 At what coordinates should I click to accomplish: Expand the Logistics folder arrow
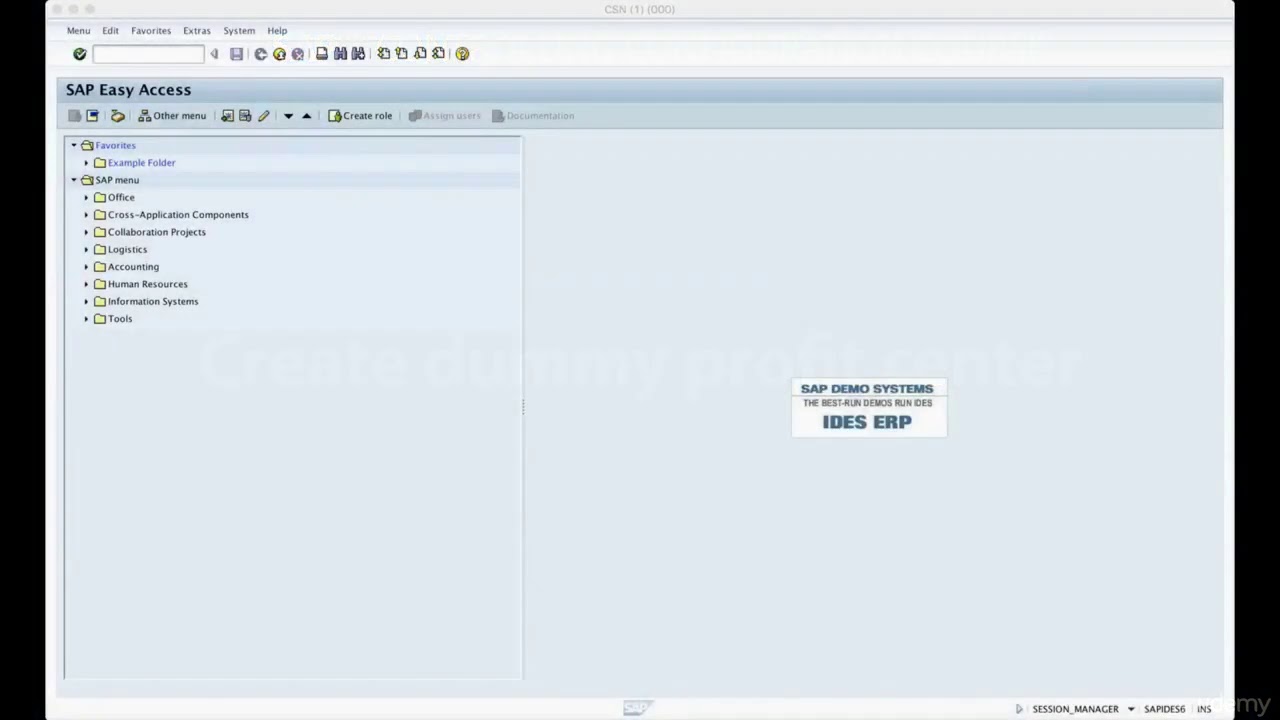click(86, 250)
